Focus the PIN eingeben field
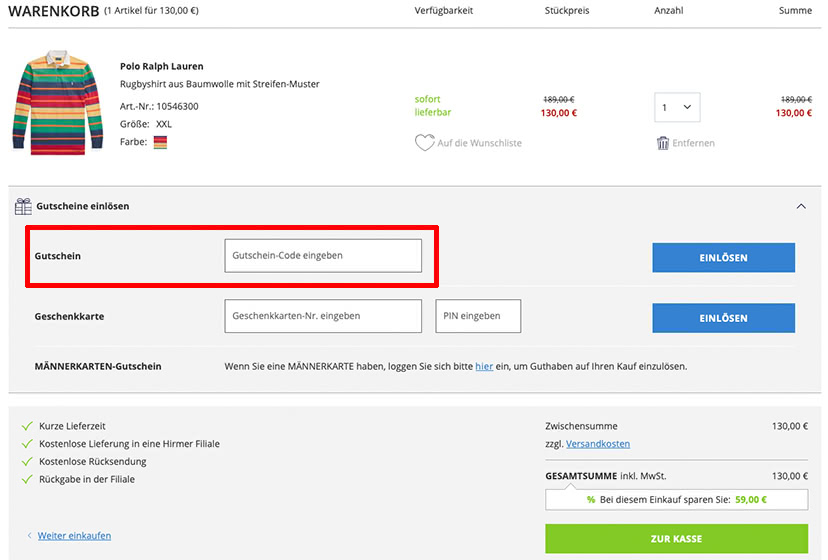This screenshot has height=560, width=828. (x=478, y=316)
